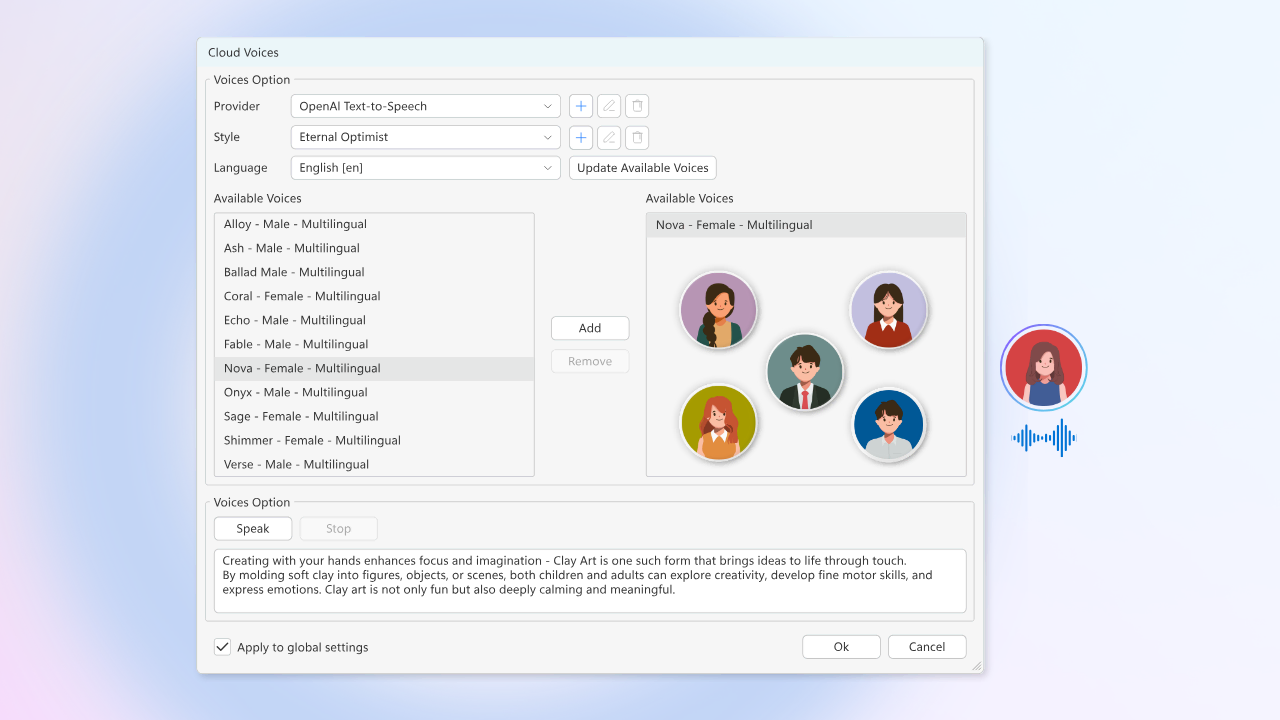This screenshot has height=720, width=1280.
Task: Select Coral - Female voice in list
Action: [302, 296]
